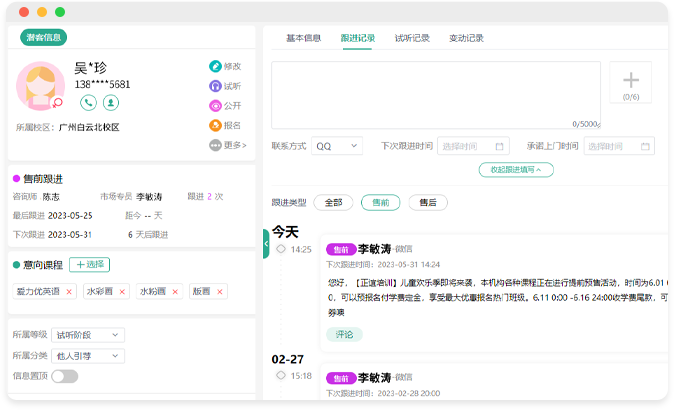Click the 潜客信息 header badge
The image size is (674, 411).
(x=43, y=37)
